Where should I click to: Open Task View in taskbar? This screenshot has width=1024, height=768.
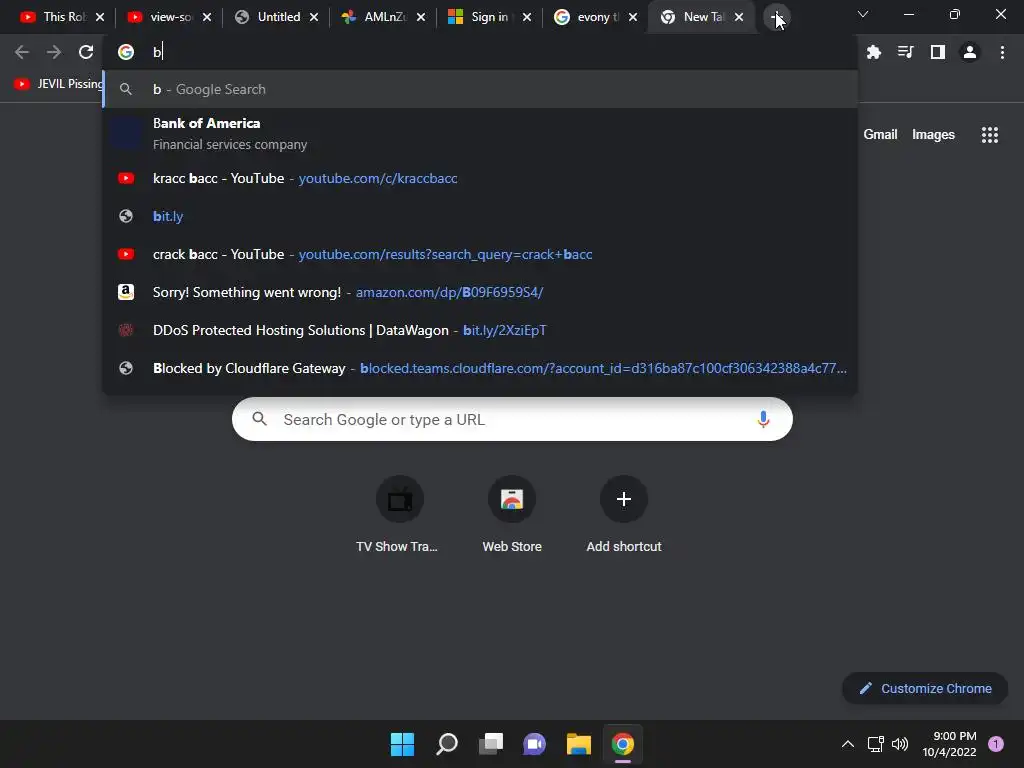[x=490, y=744]
